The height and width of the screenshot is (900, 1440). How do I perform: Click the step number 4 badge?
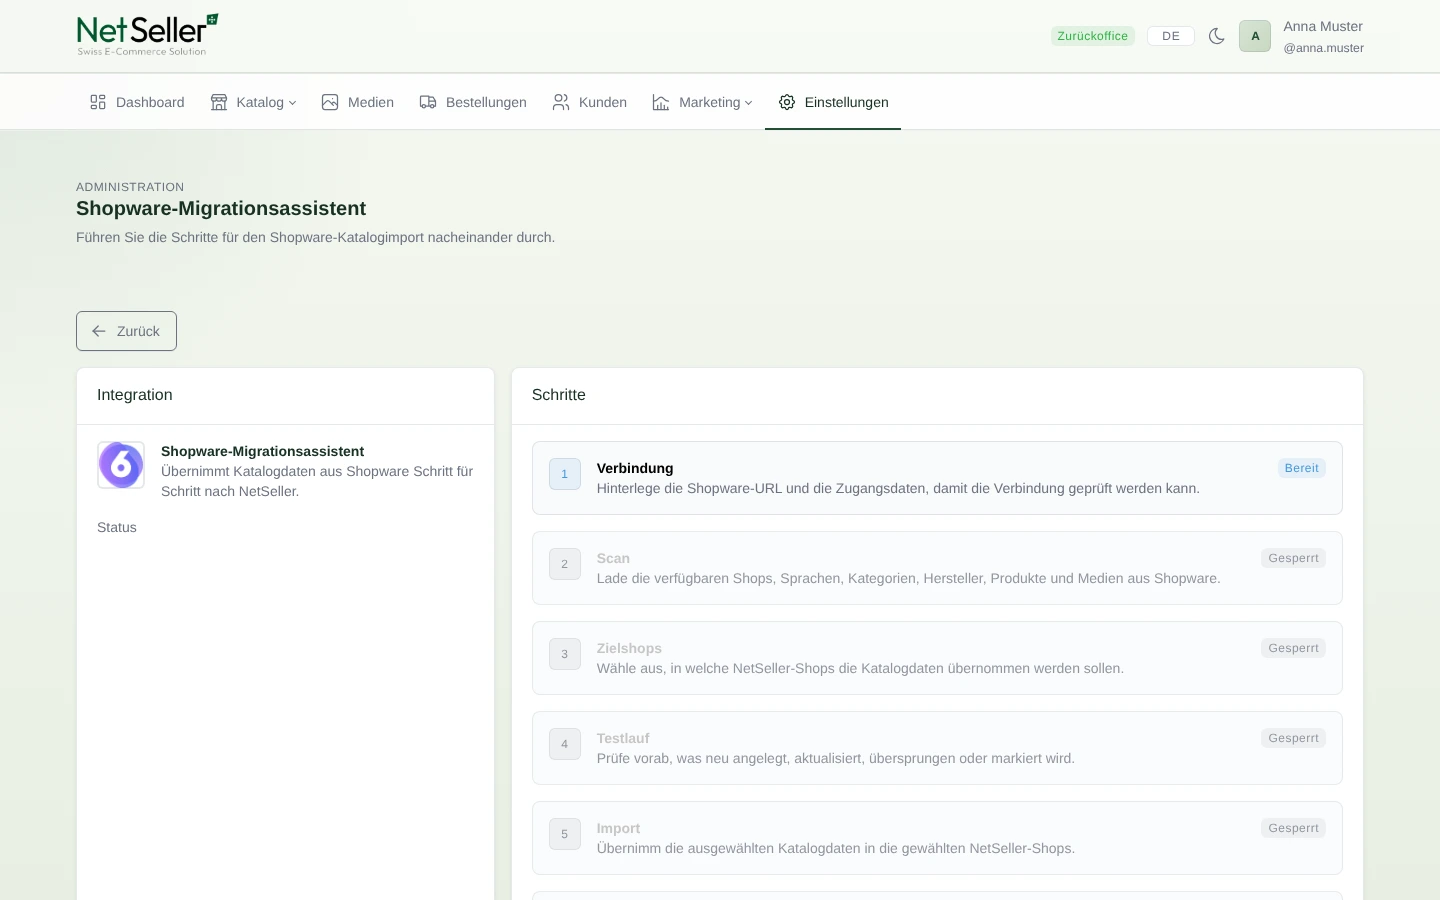565,744
